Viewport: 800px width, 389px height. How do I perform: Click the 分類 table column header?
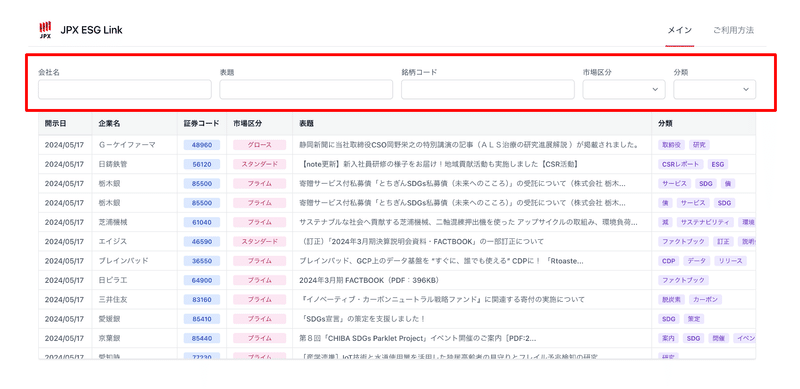pos(665,124)
